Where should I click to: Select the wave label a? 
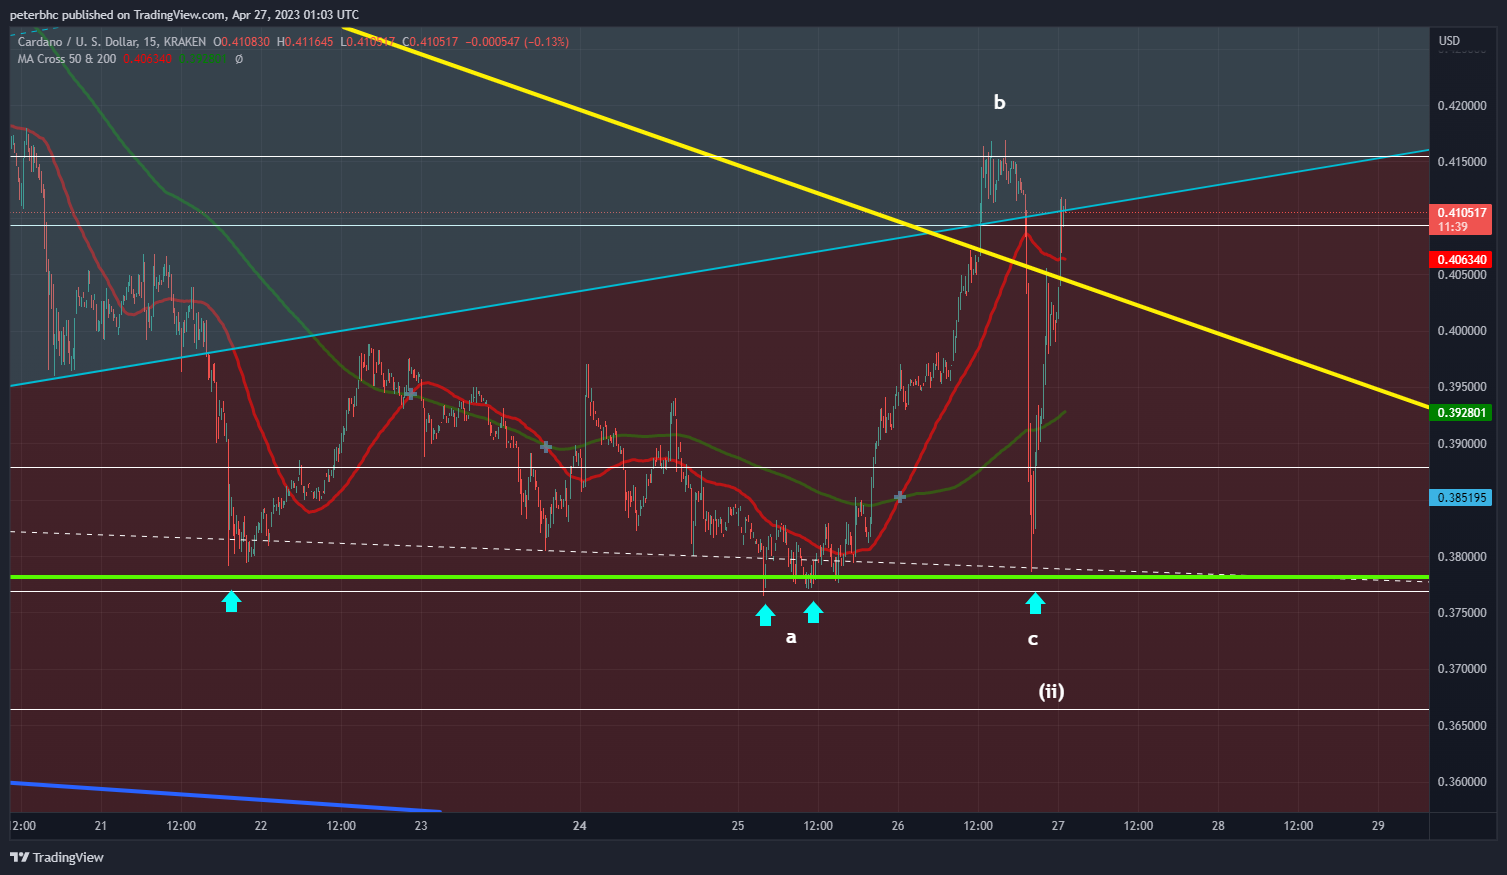[x=791, y=637]
